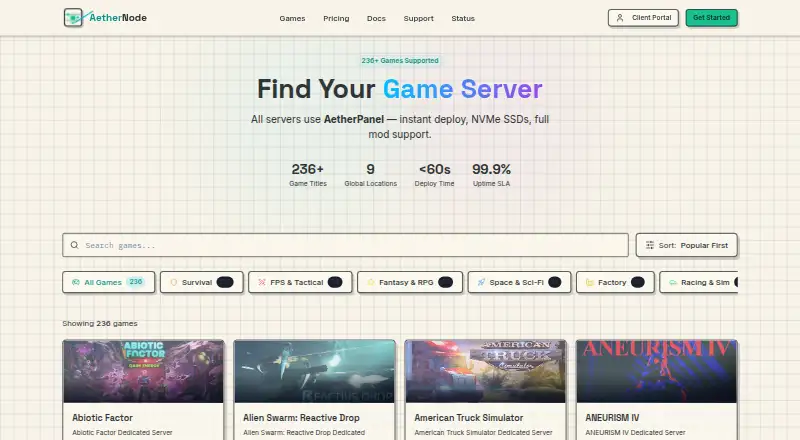Image resolution: width=800 pixels, height=440 pixels.
Task: Filter by Factory category
Action: 615,282
